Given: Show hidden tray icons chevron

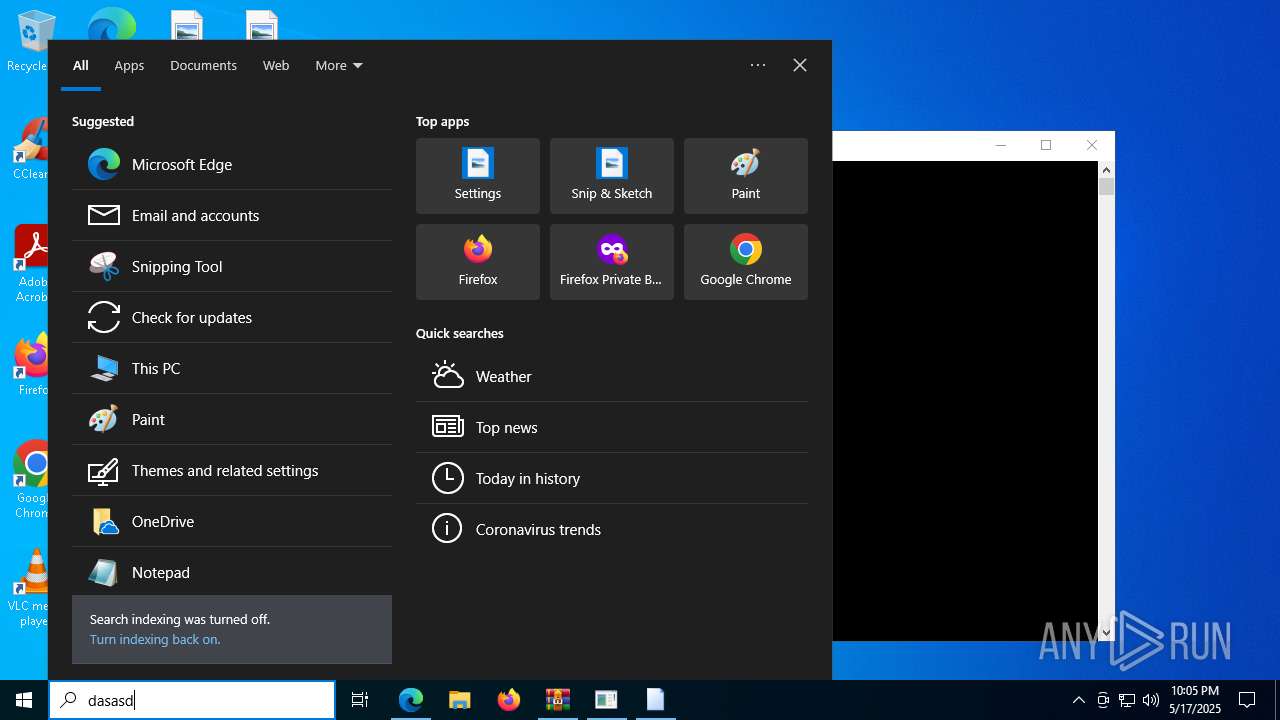Looking at the screenshot, I should click(x=1078, y=700).
